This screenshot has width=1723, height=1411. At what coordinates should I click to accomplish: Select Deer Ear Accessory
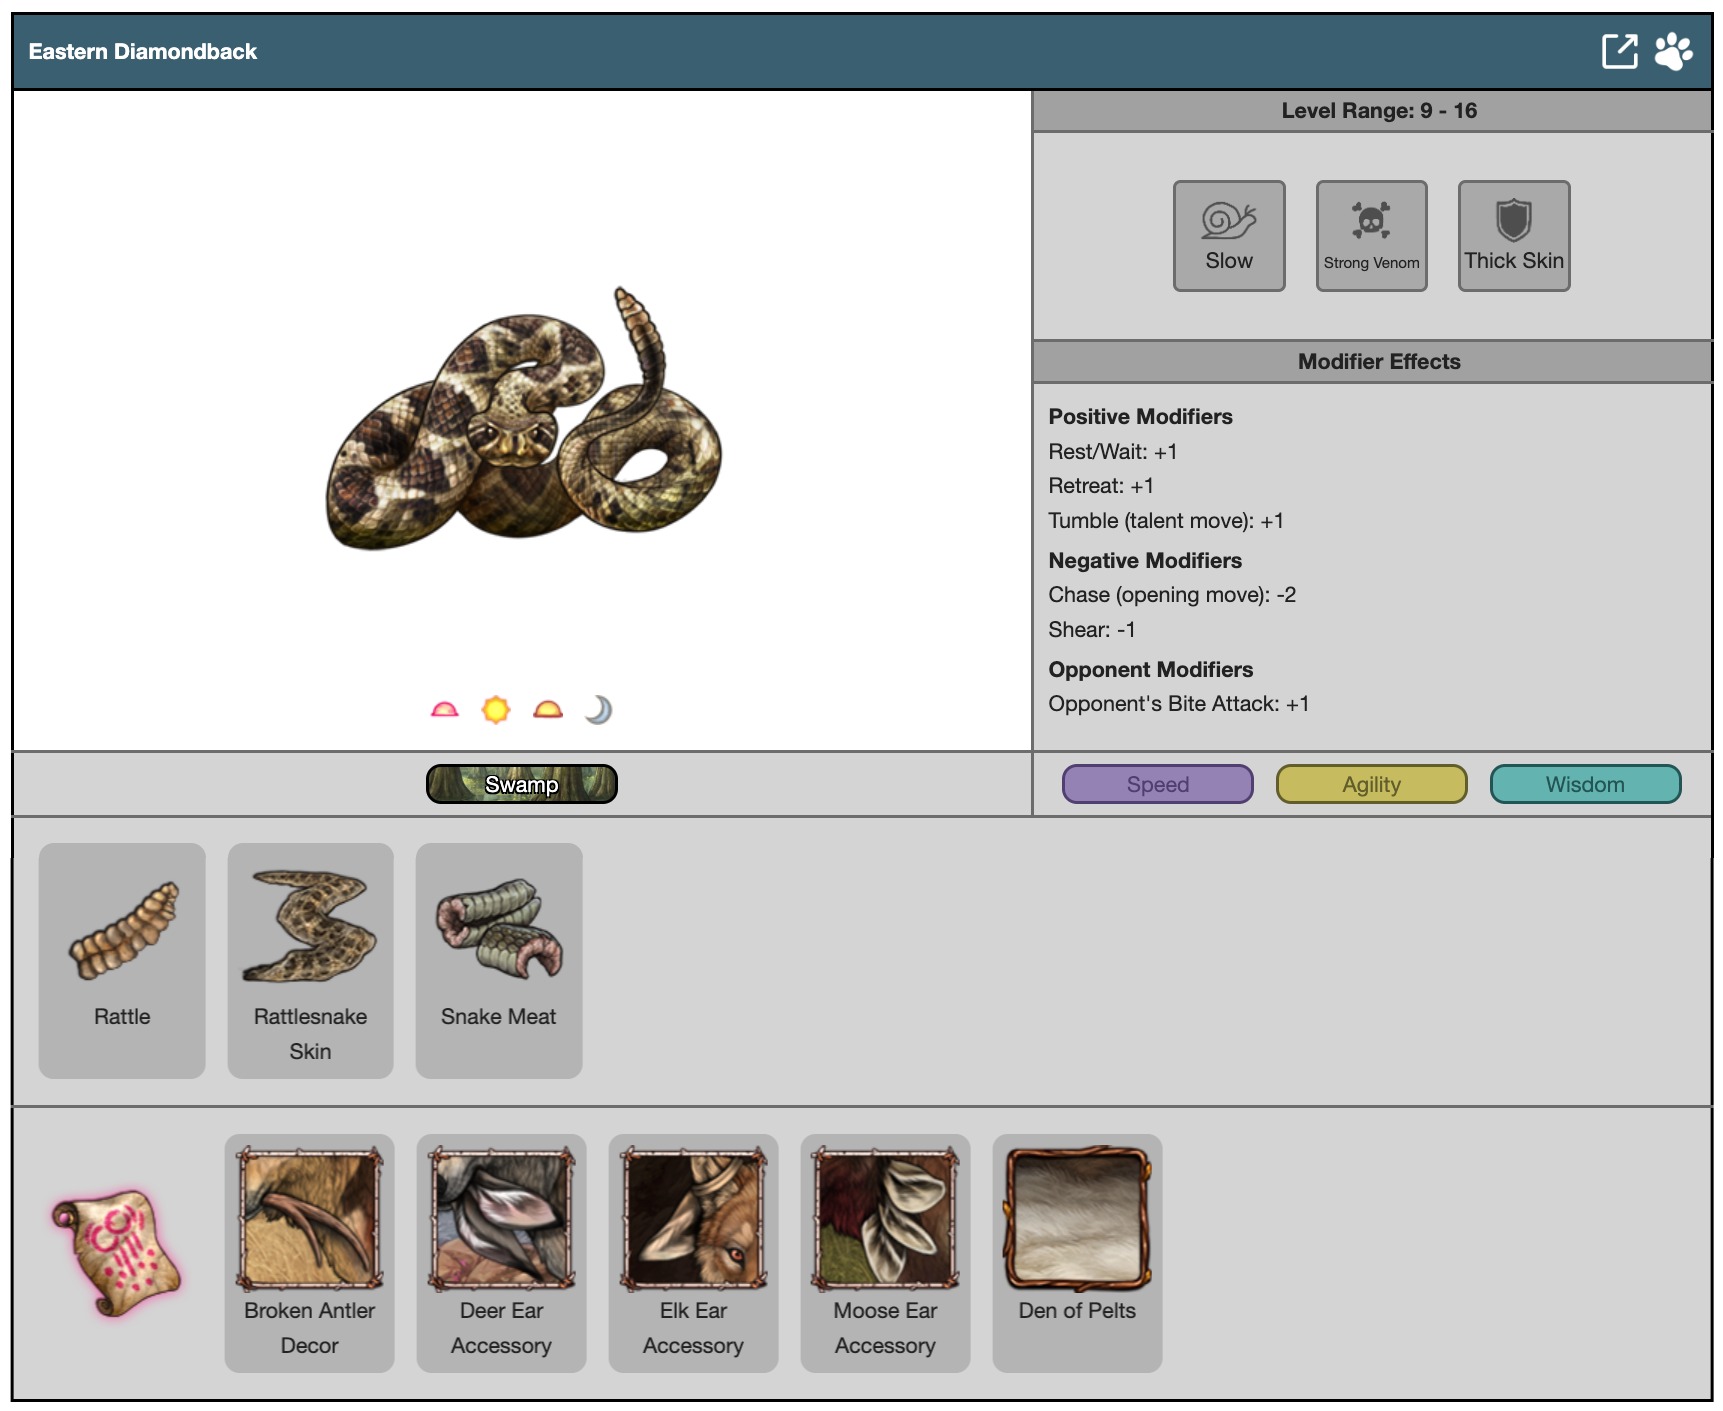501,1252
